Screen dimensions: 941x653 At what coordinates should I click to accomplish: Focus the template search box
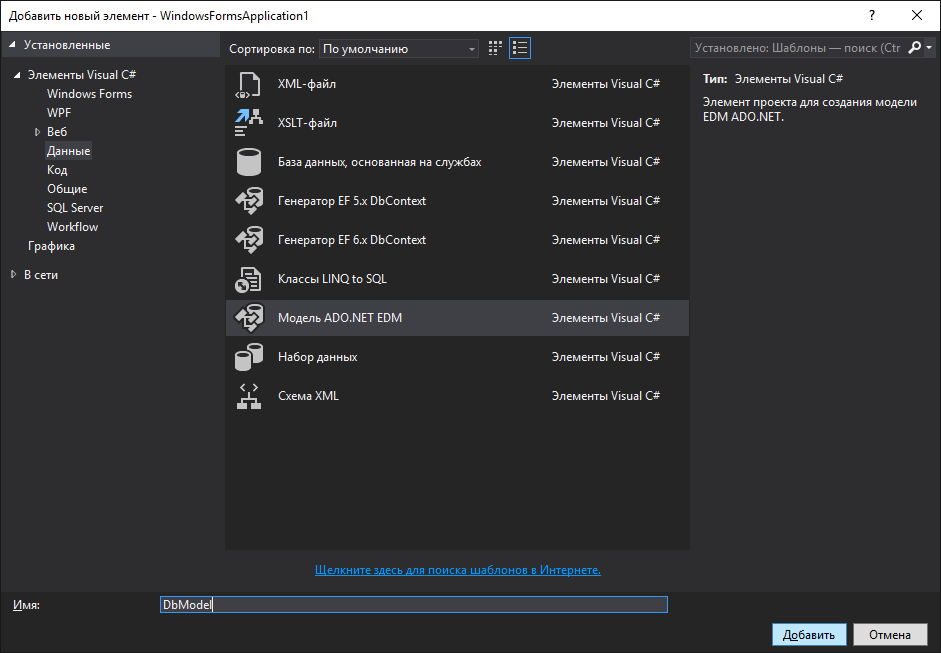tap(799, 48)
